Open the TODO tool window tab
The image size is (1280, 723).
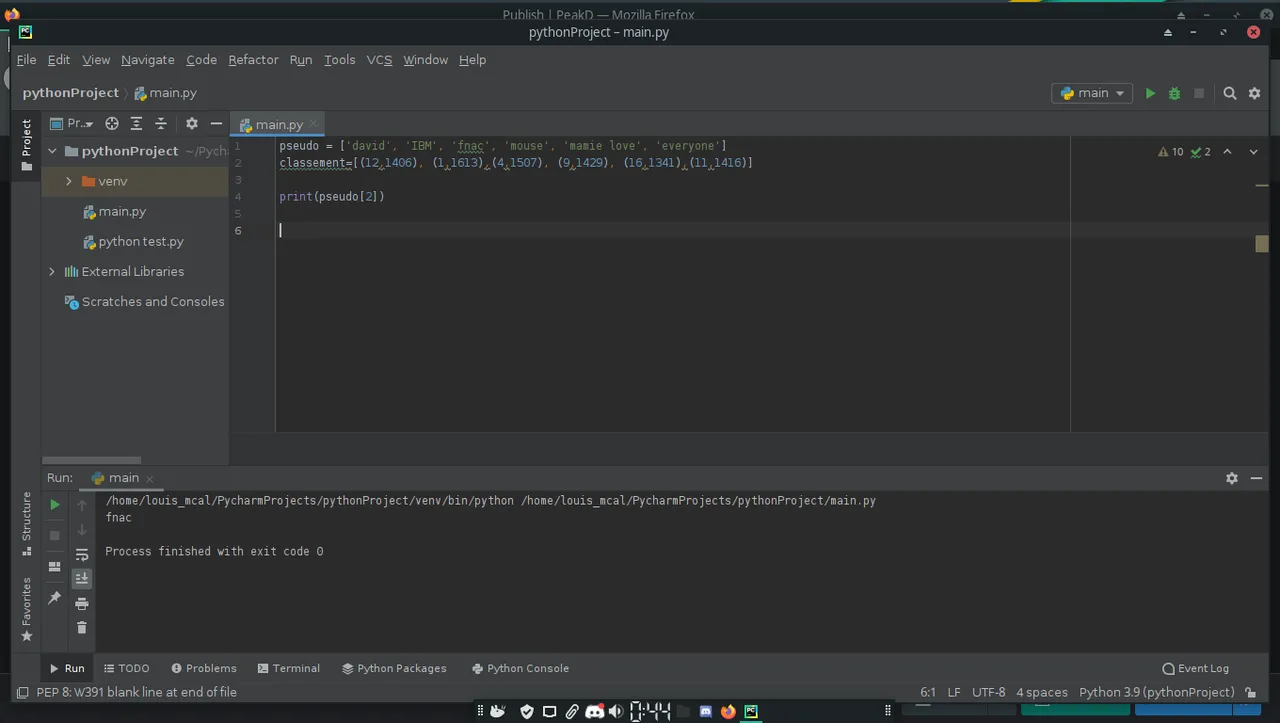126,668
